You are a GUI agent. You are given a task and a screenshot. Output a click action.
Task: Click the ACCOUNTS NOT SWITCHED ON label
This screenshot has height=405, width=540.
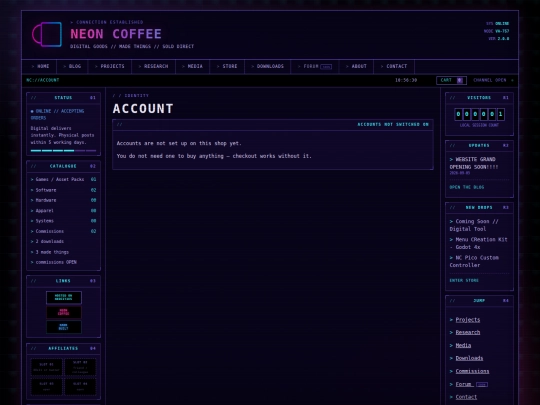coord(393,124)
